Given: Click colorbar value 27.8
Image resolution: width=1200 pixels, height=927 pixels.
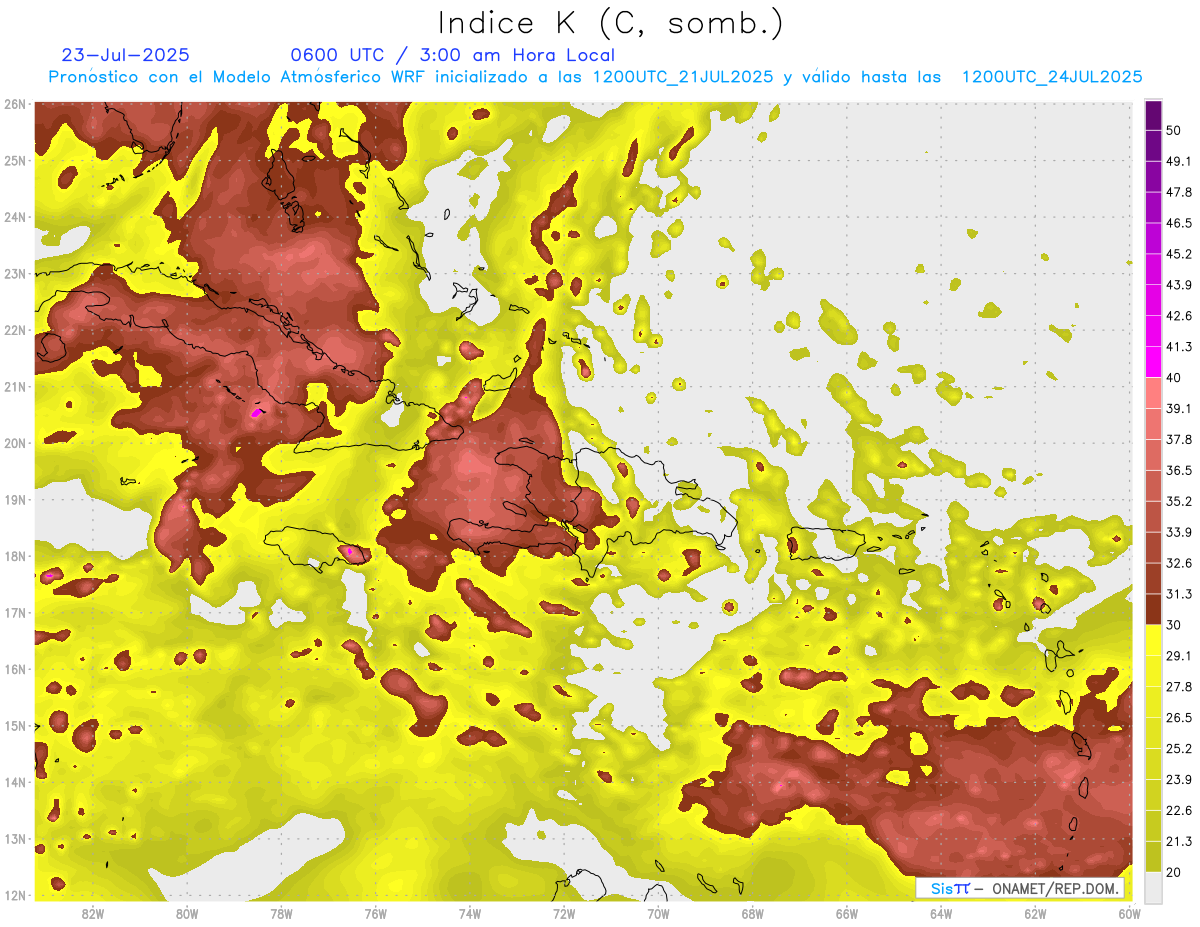Looking at the screenshot, I should 1179,687.
